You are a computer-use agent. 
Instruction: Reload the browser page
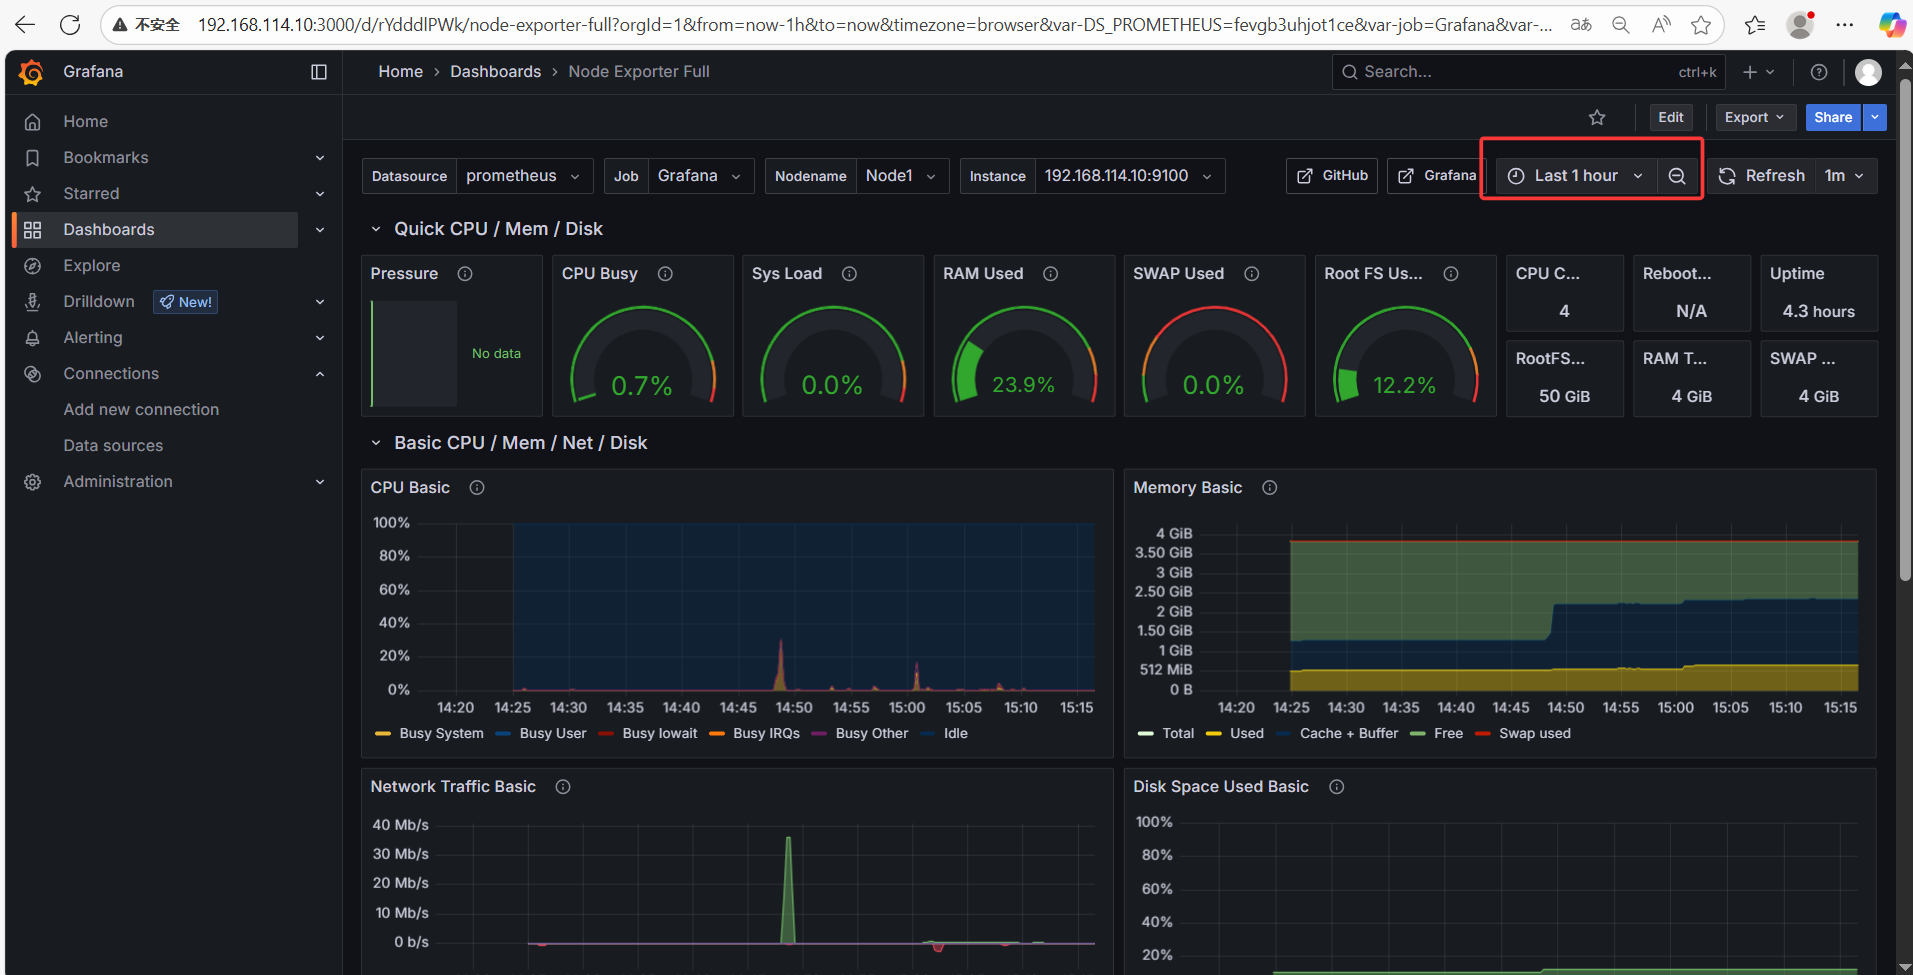70,25
